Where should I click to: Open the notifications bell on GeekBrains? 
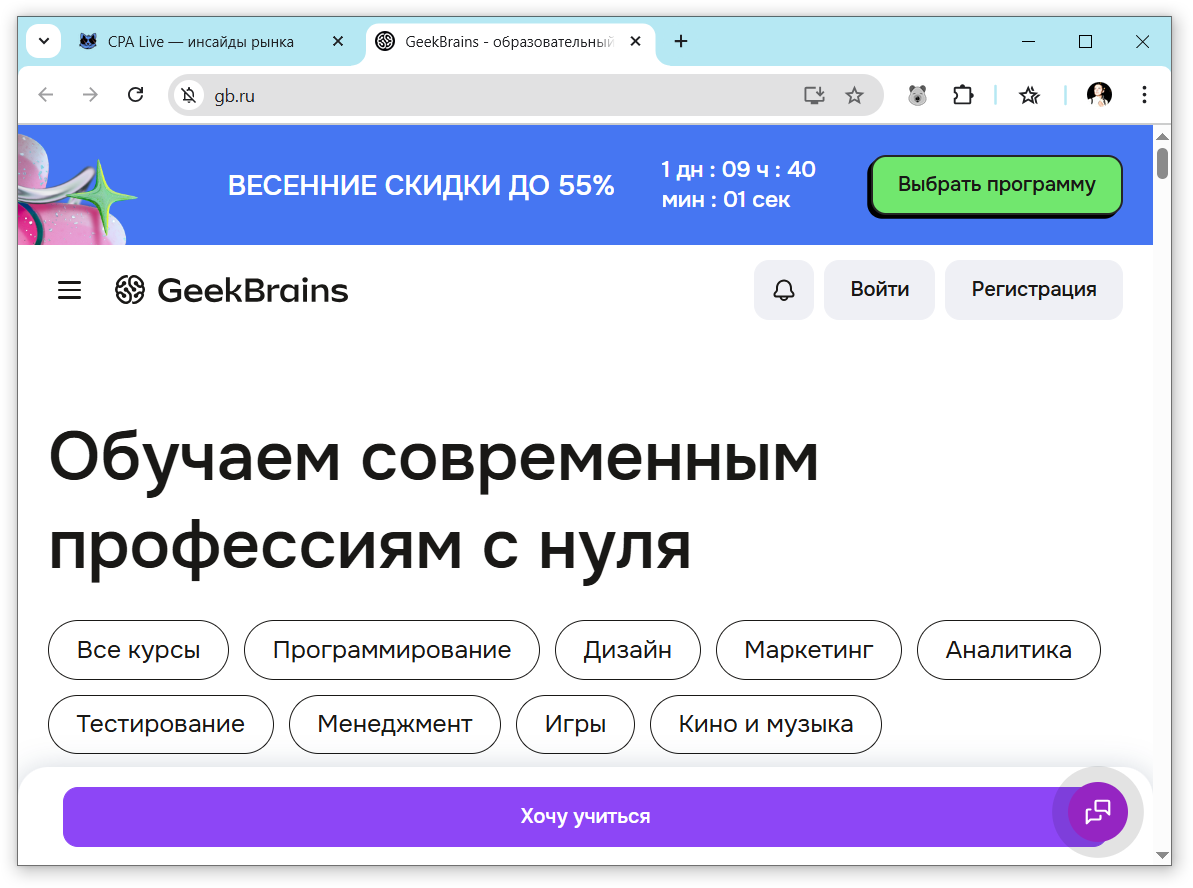click(x=784, y=290)
